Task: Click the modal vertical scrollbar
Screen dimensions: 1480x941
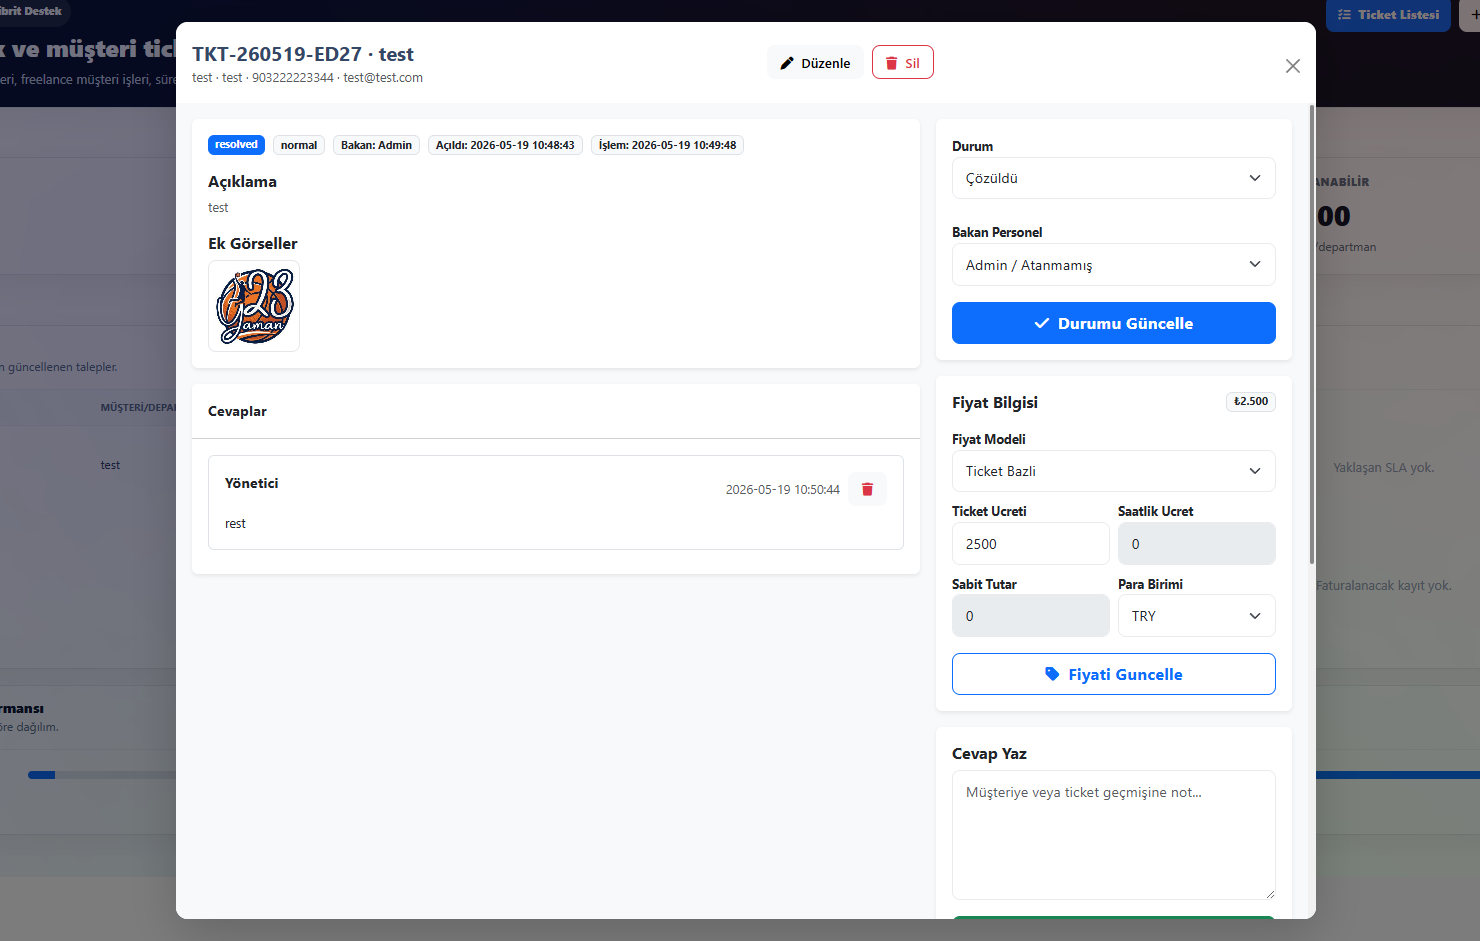Action: (1311, 334)
